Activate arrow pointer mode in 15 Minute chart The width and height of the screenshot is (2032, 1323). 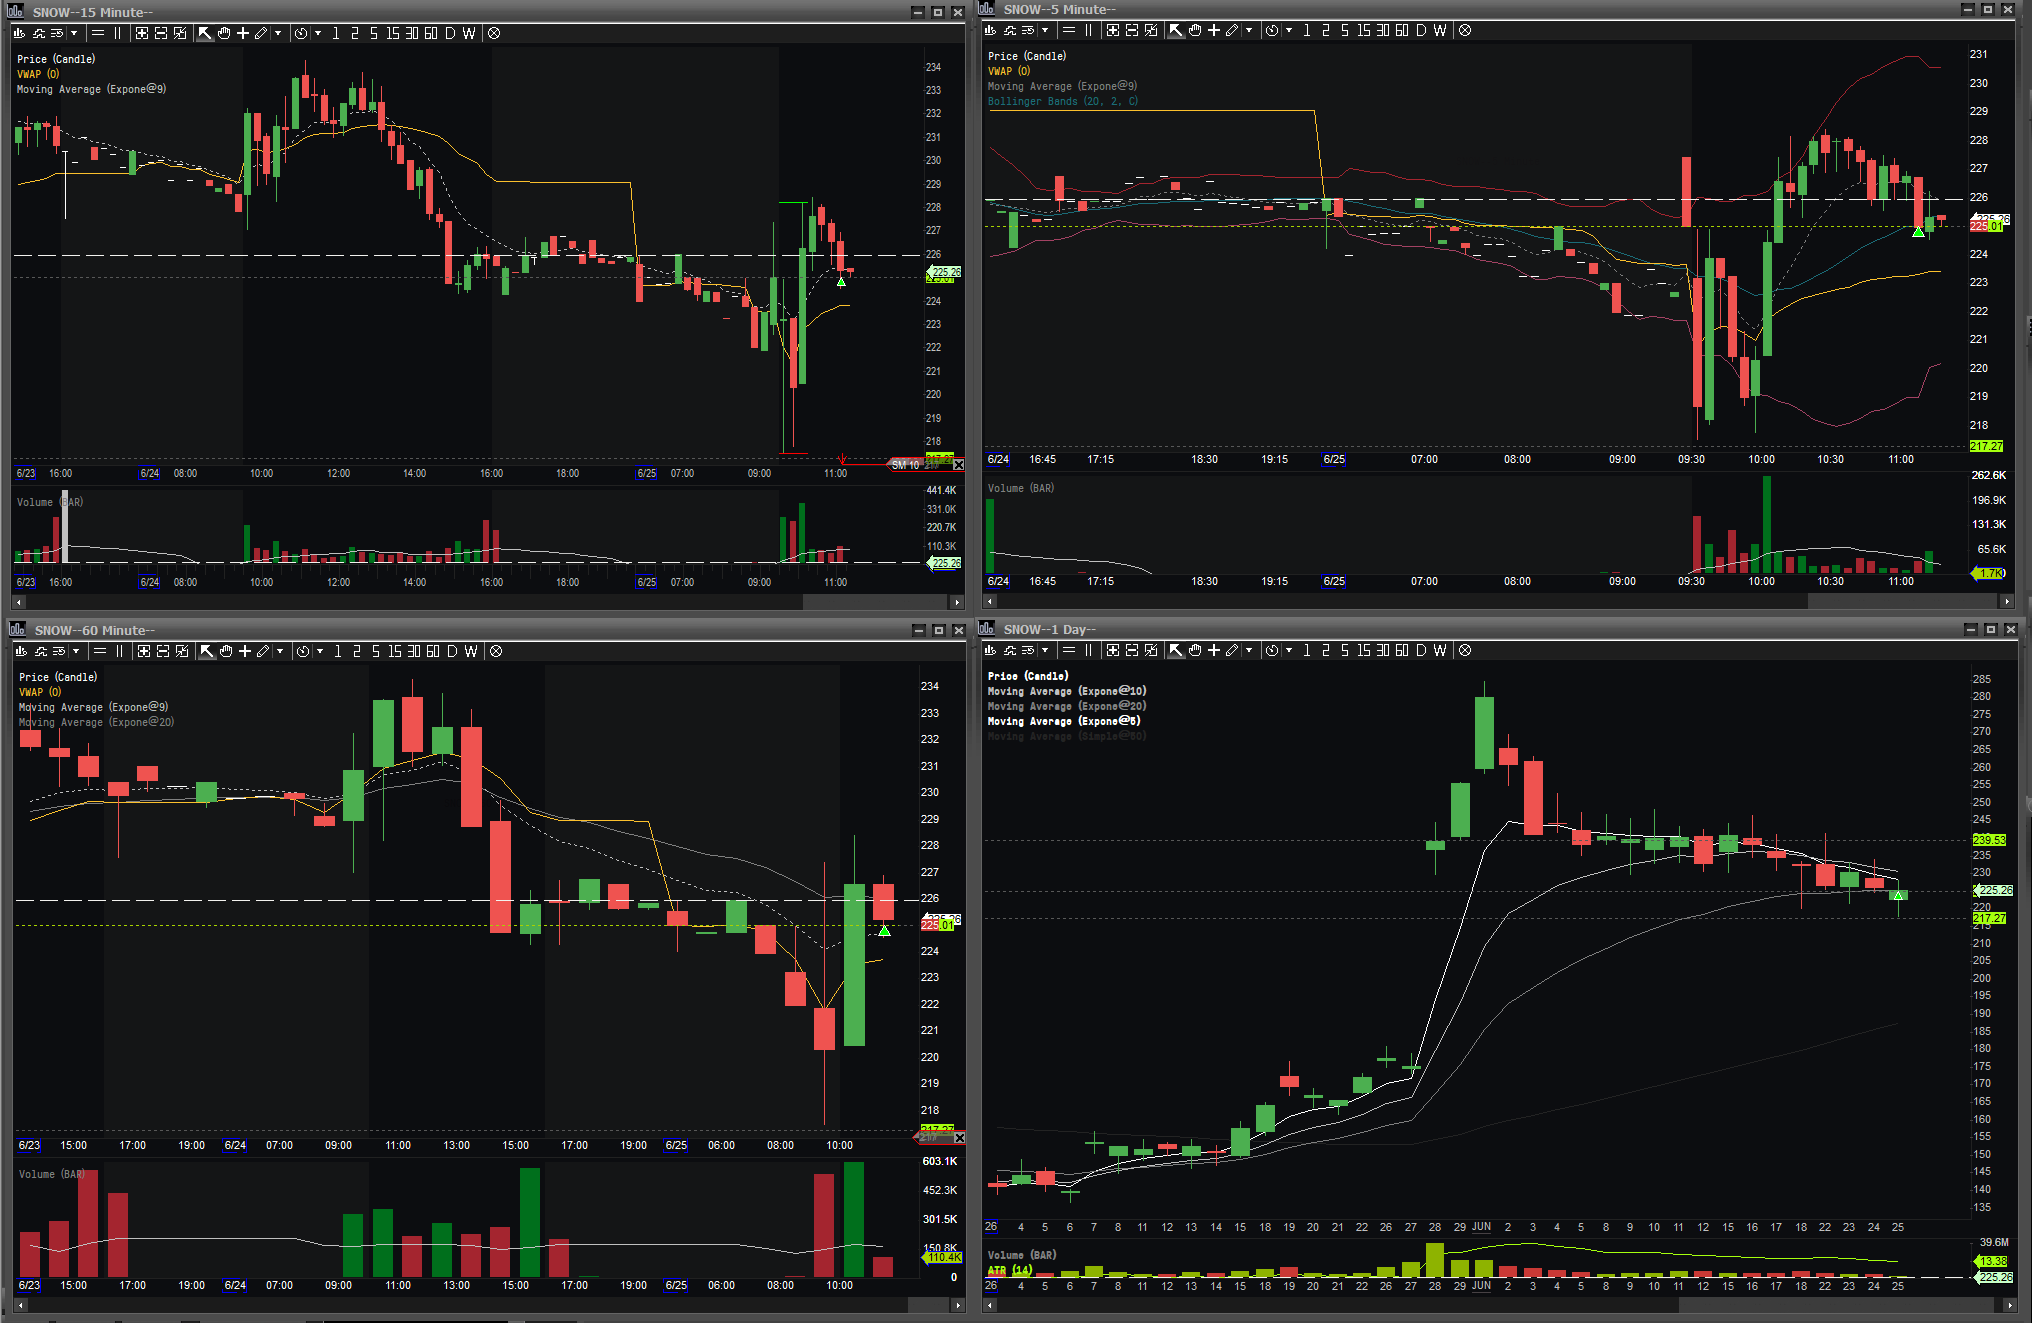205,33
